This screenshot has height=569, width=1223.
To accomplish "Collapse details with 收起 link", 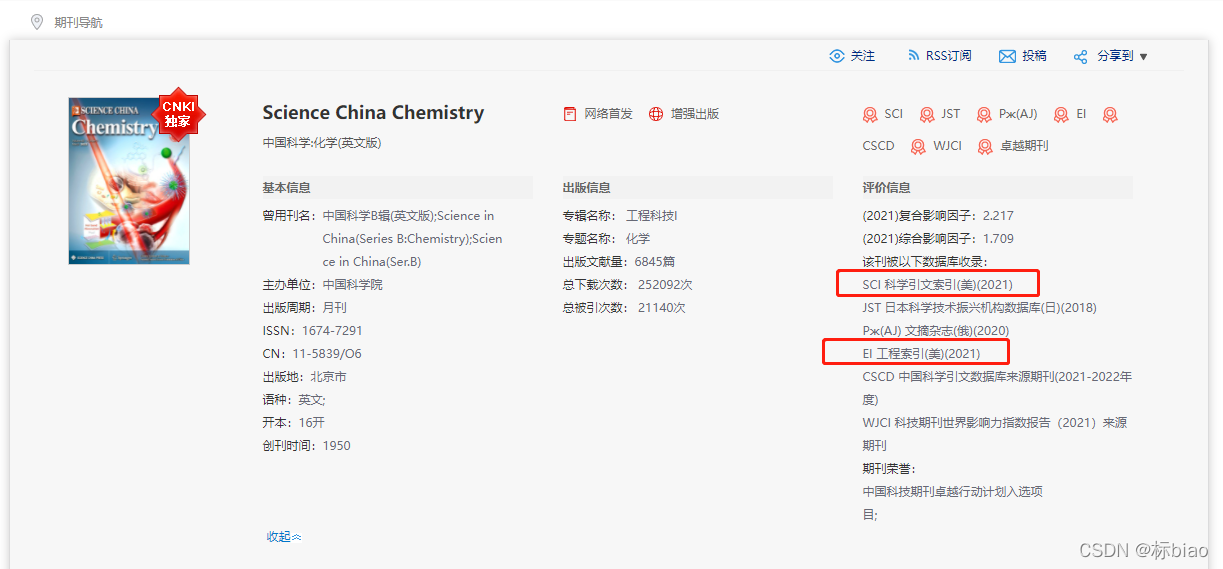I will pyautogui.click(x=284, y=537).
